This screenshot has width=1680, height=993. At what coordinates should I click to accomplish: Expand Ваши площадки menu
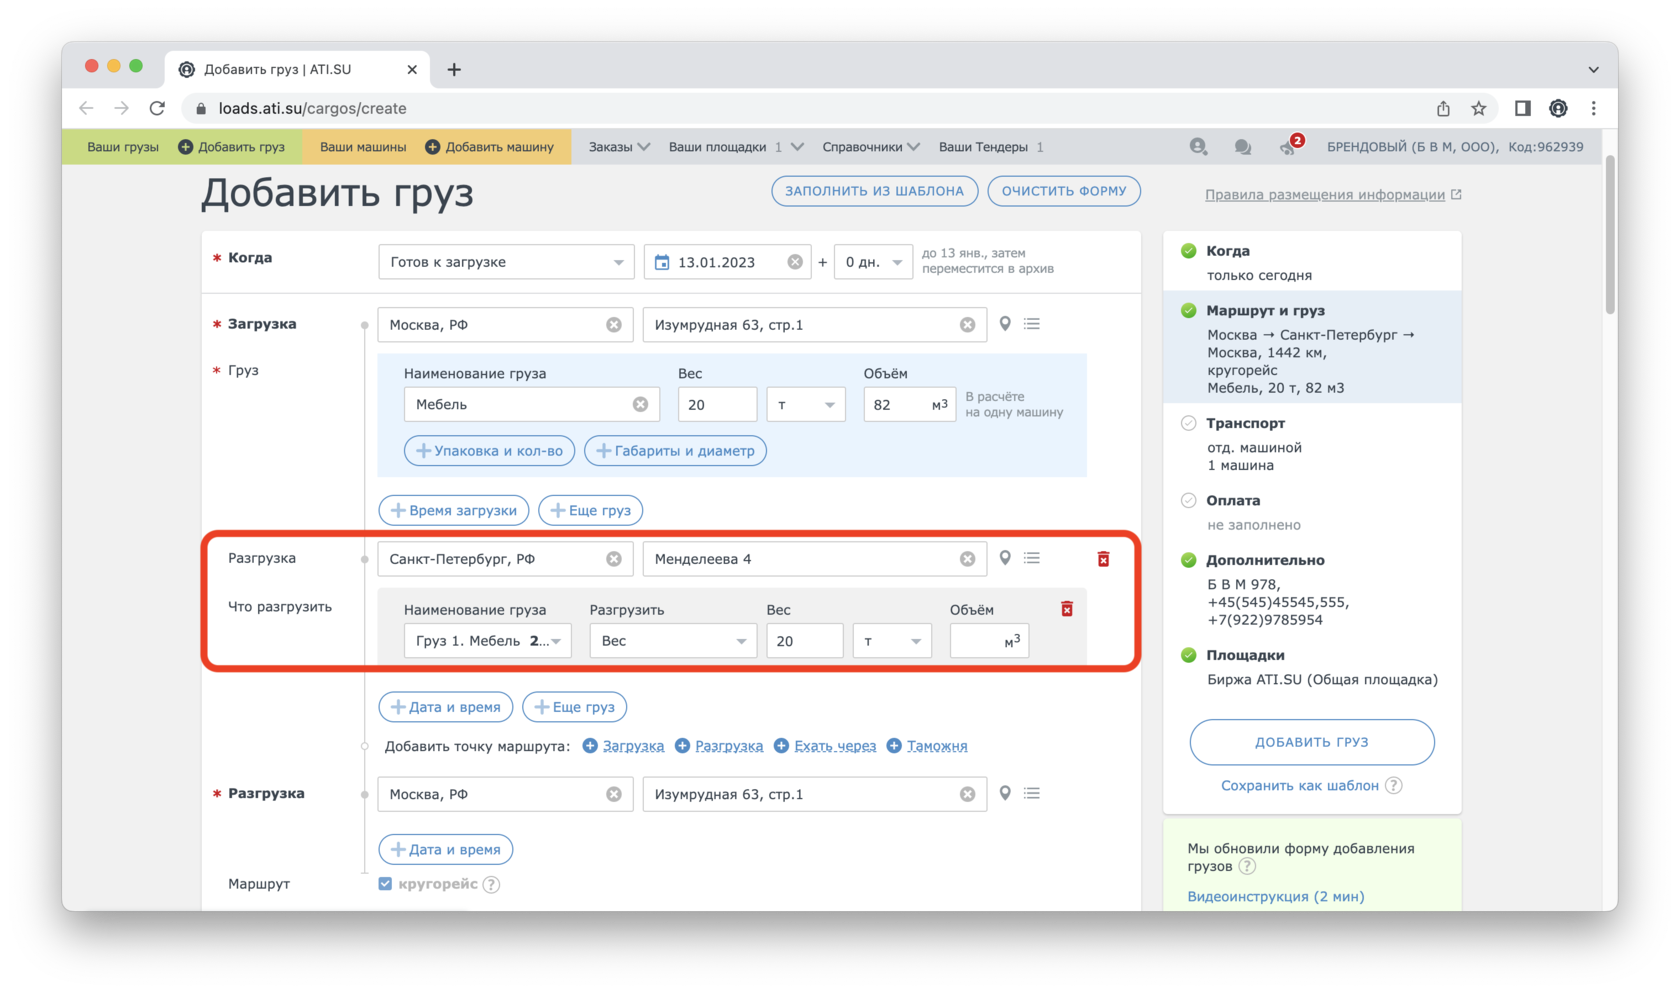pos(736,147)
